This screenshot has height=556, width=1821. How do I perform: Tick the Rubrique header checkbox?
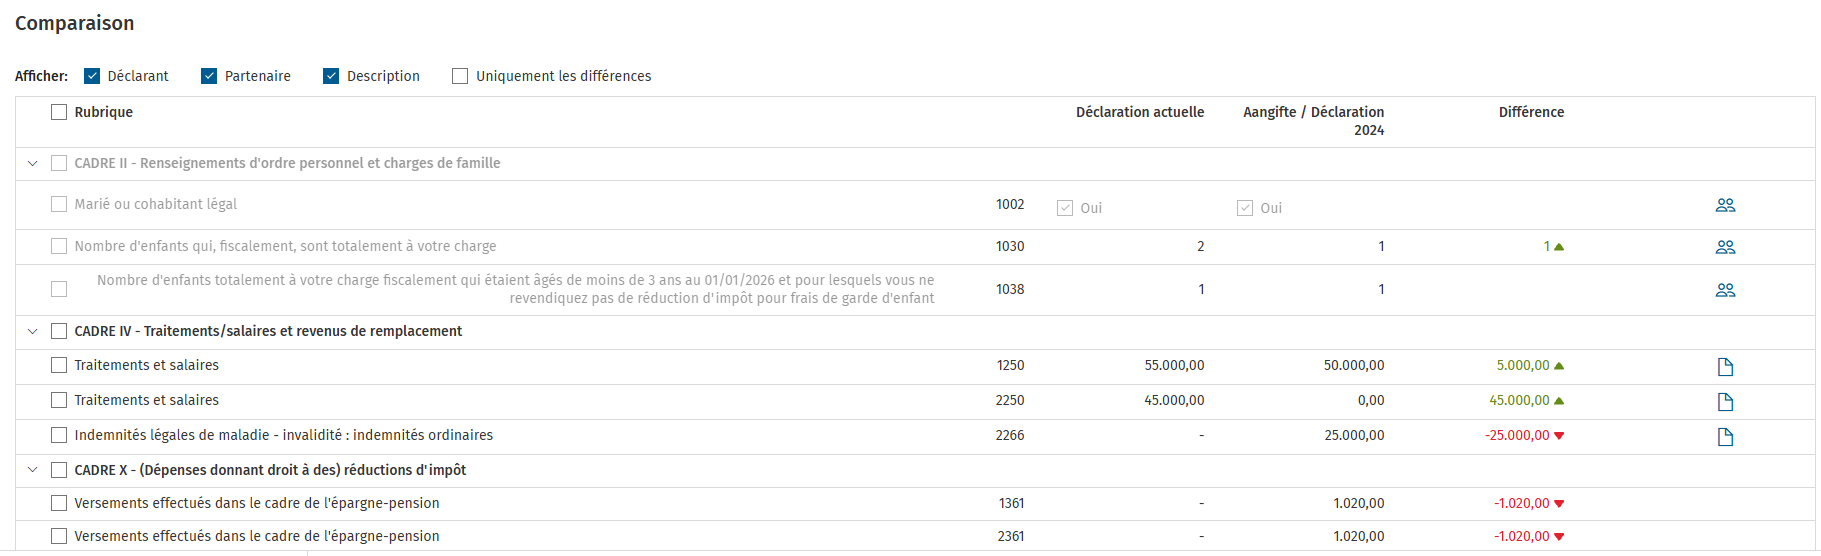click(x=59, y=112)
